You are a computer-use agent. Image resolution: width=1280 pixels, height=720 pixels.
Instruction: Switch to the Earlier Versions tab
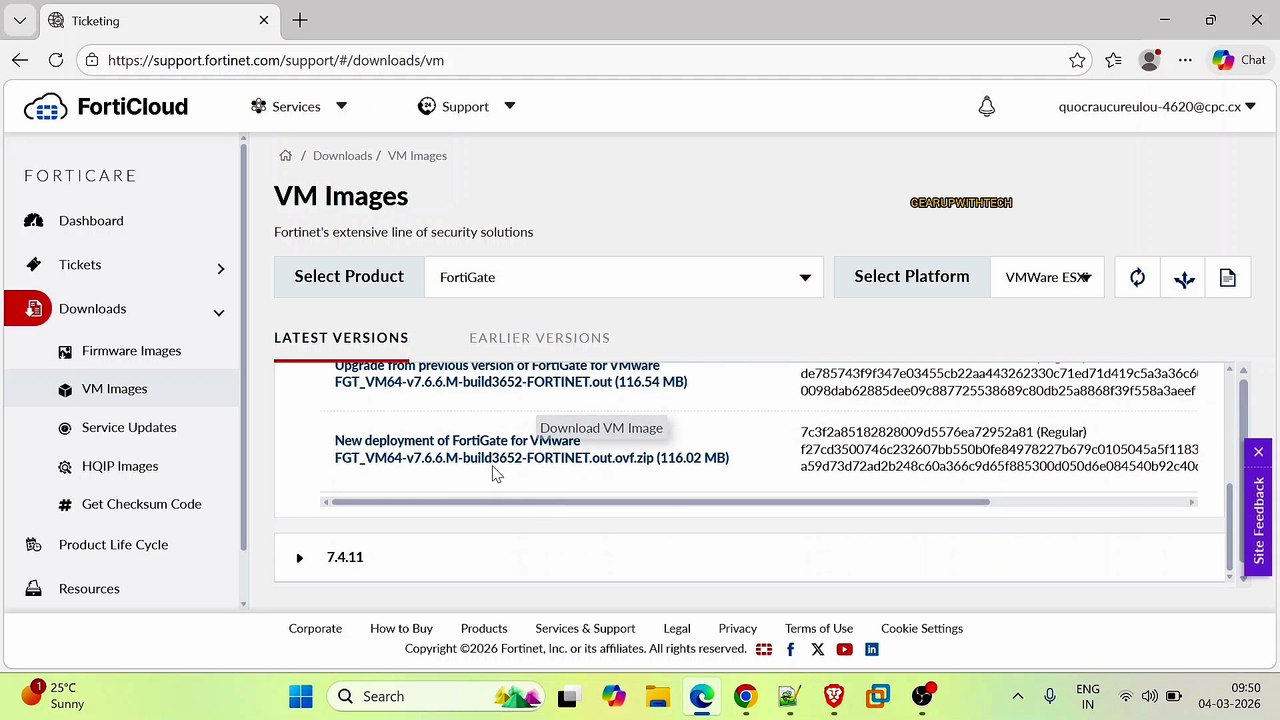[x=539, y=338]
